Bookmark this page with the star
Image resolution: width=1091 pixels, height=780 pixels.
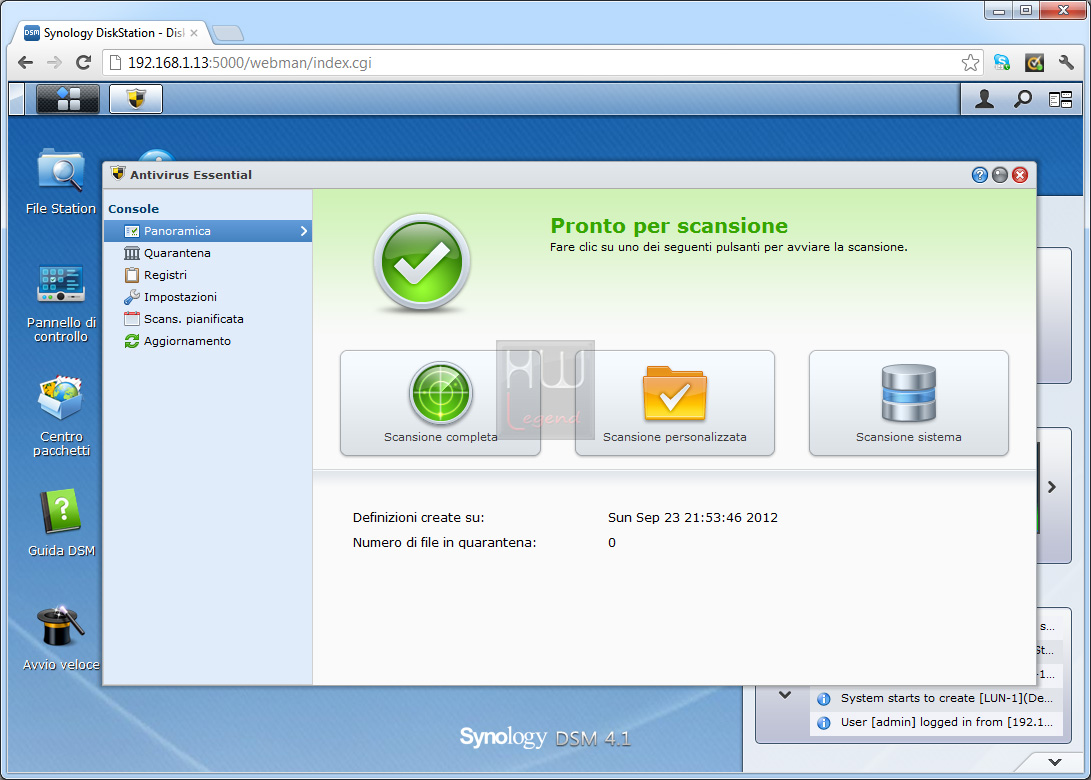click(970, 63)
